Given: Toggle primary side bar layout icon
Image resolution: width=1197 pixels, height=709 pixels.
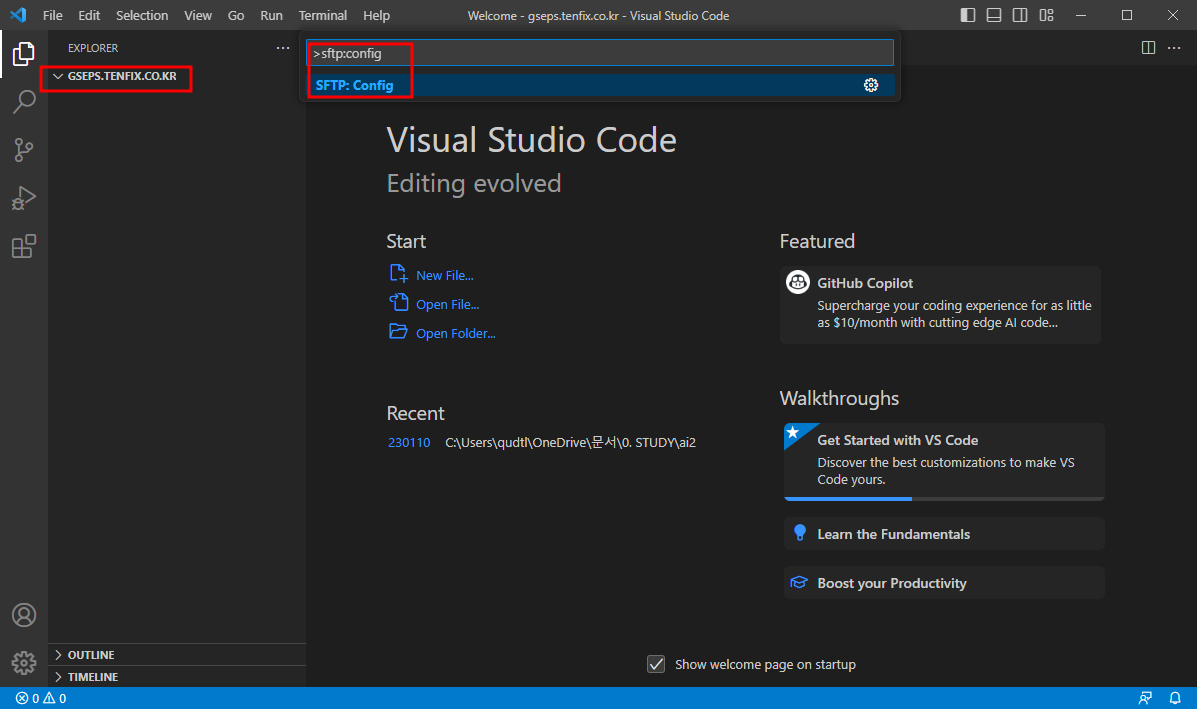Looking at the screenshot, I should point(967,15).
